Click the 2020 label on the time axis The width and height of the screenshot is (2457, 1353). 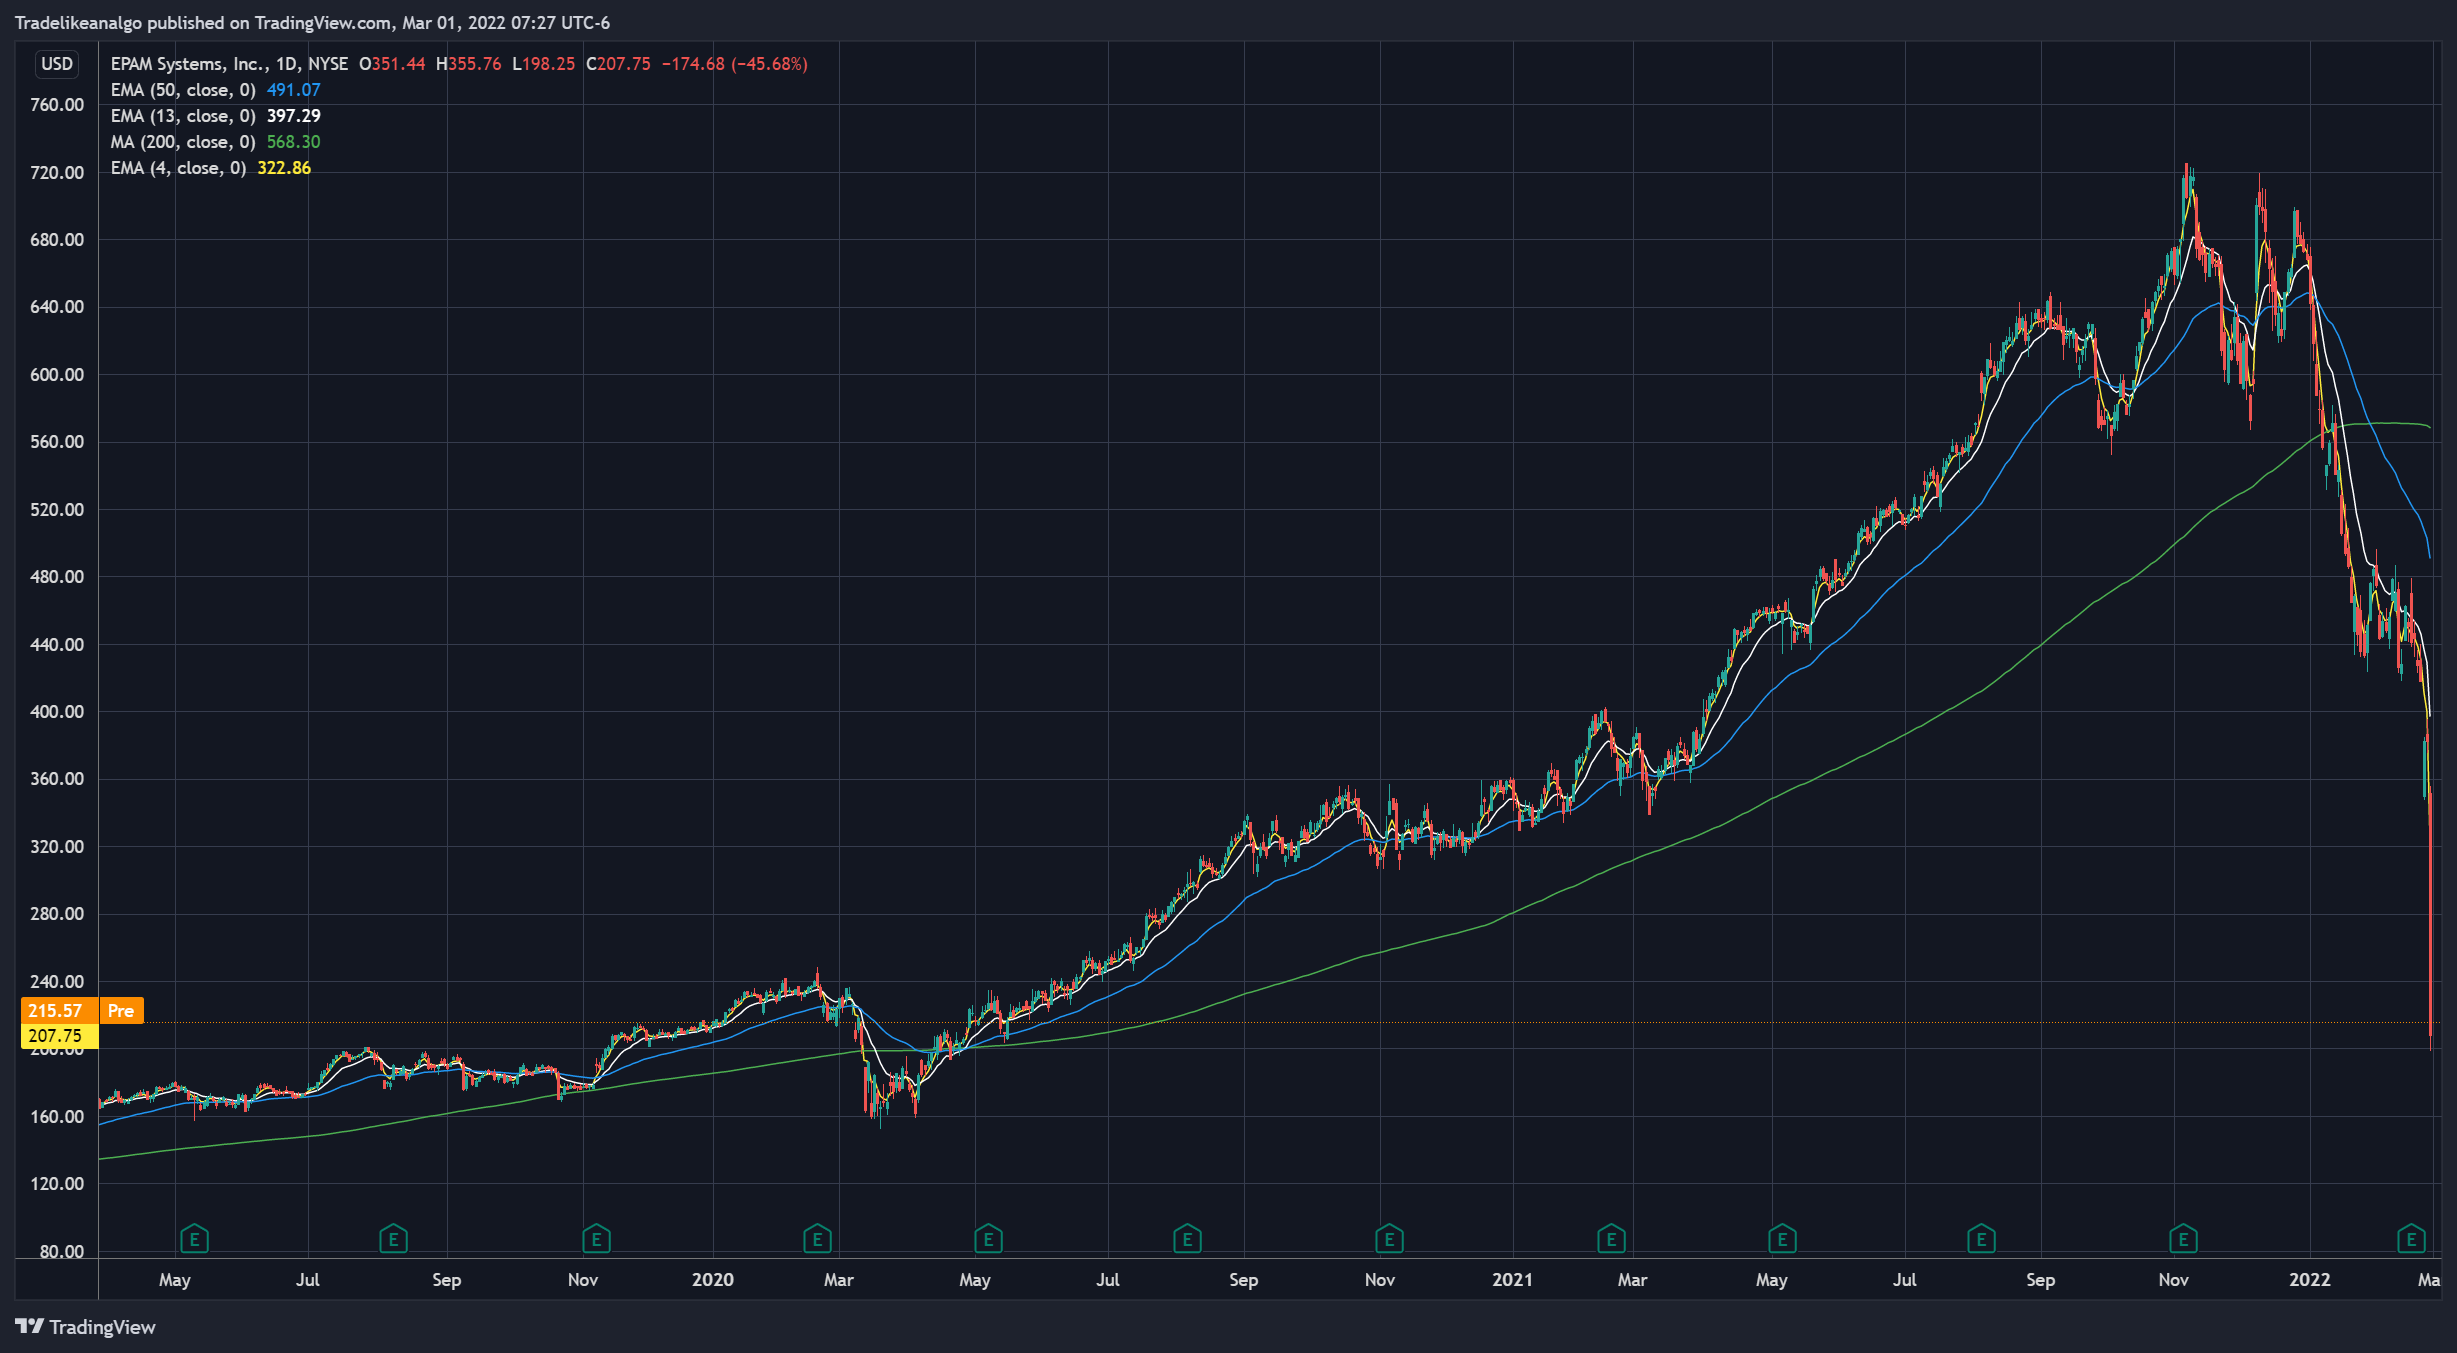712,1279
